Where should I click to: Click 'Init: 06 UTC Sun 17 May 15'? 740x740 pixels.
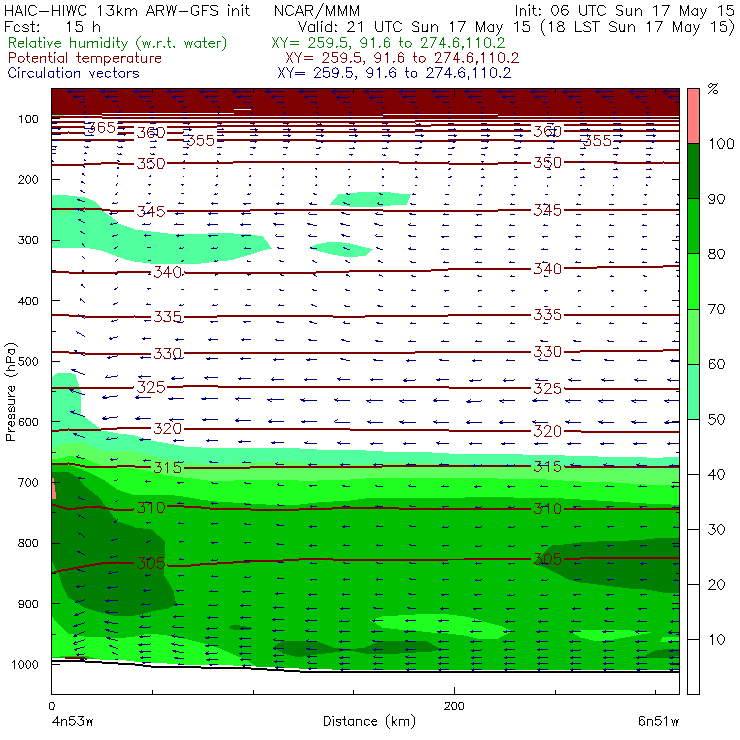click(x=624, y=10)
